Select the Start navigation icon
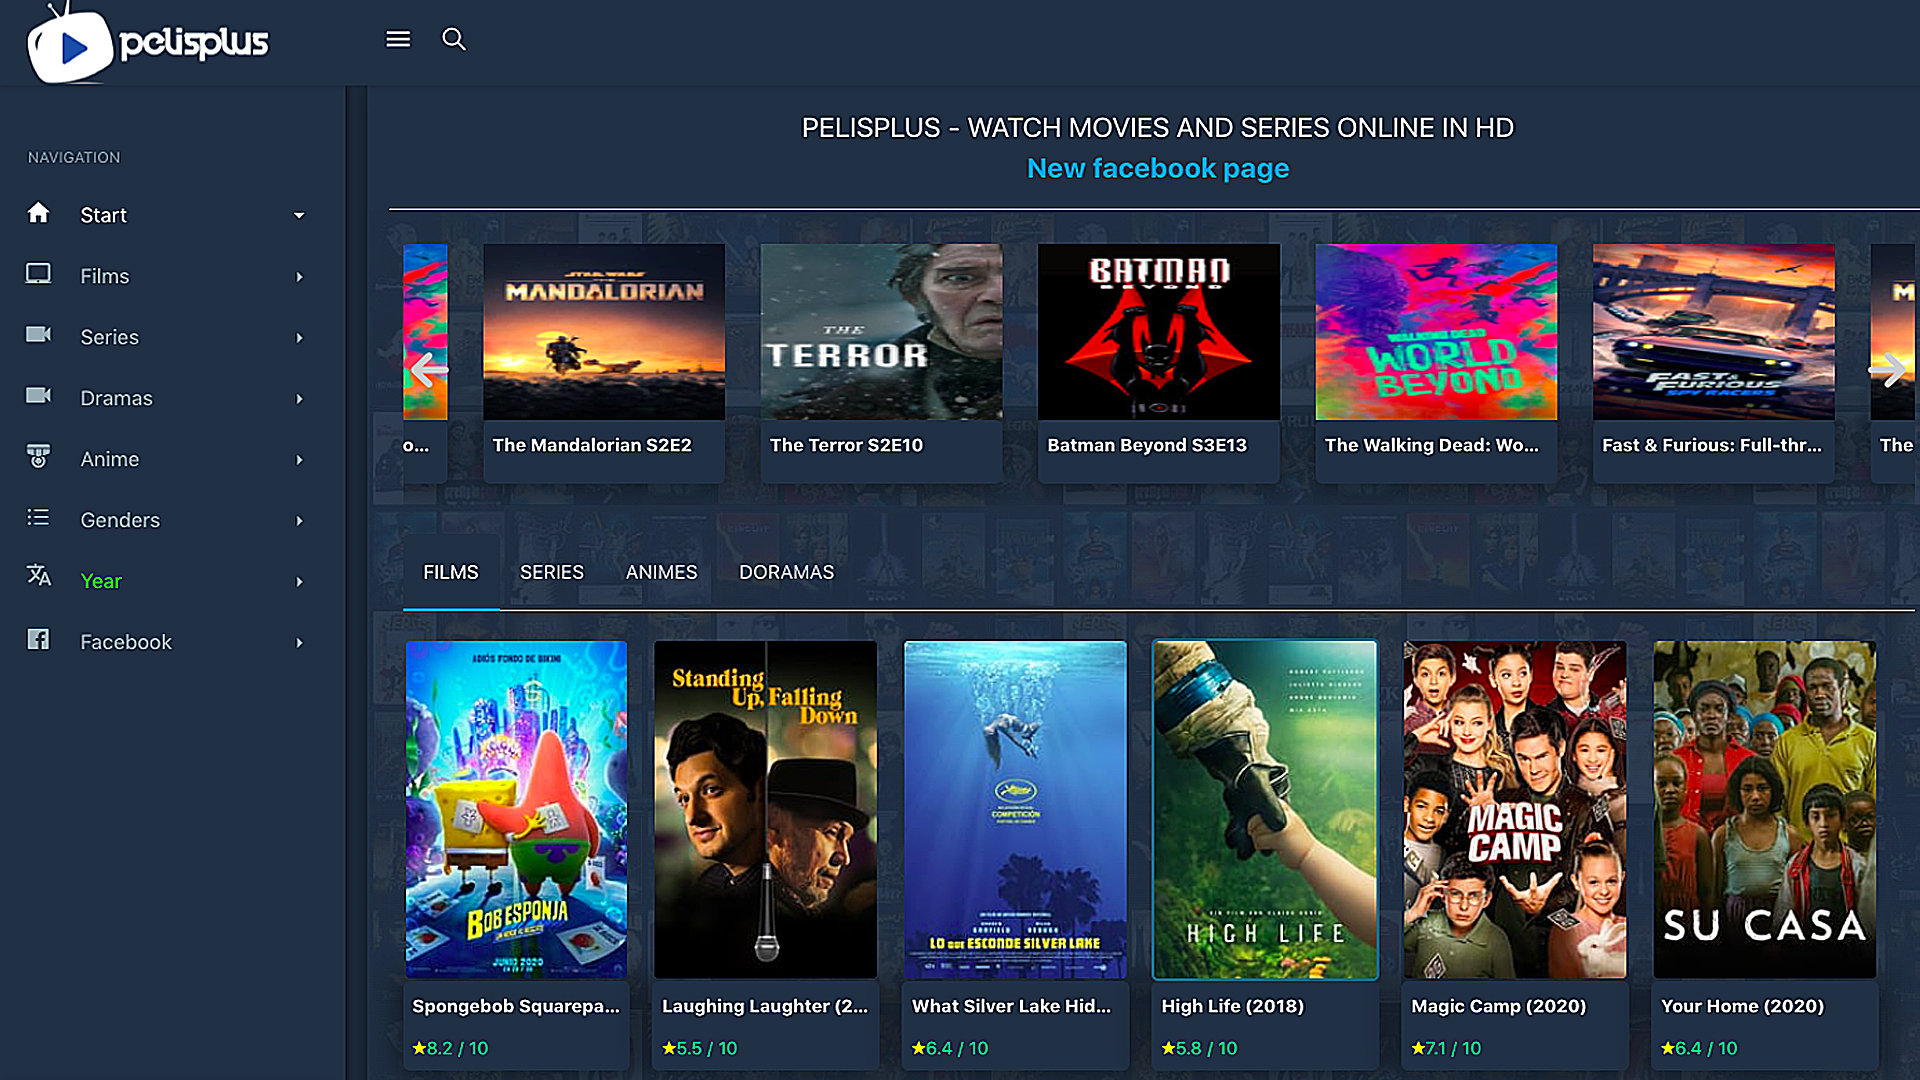The height and width of the screenshot is (1080, 1920). (37, 214)
